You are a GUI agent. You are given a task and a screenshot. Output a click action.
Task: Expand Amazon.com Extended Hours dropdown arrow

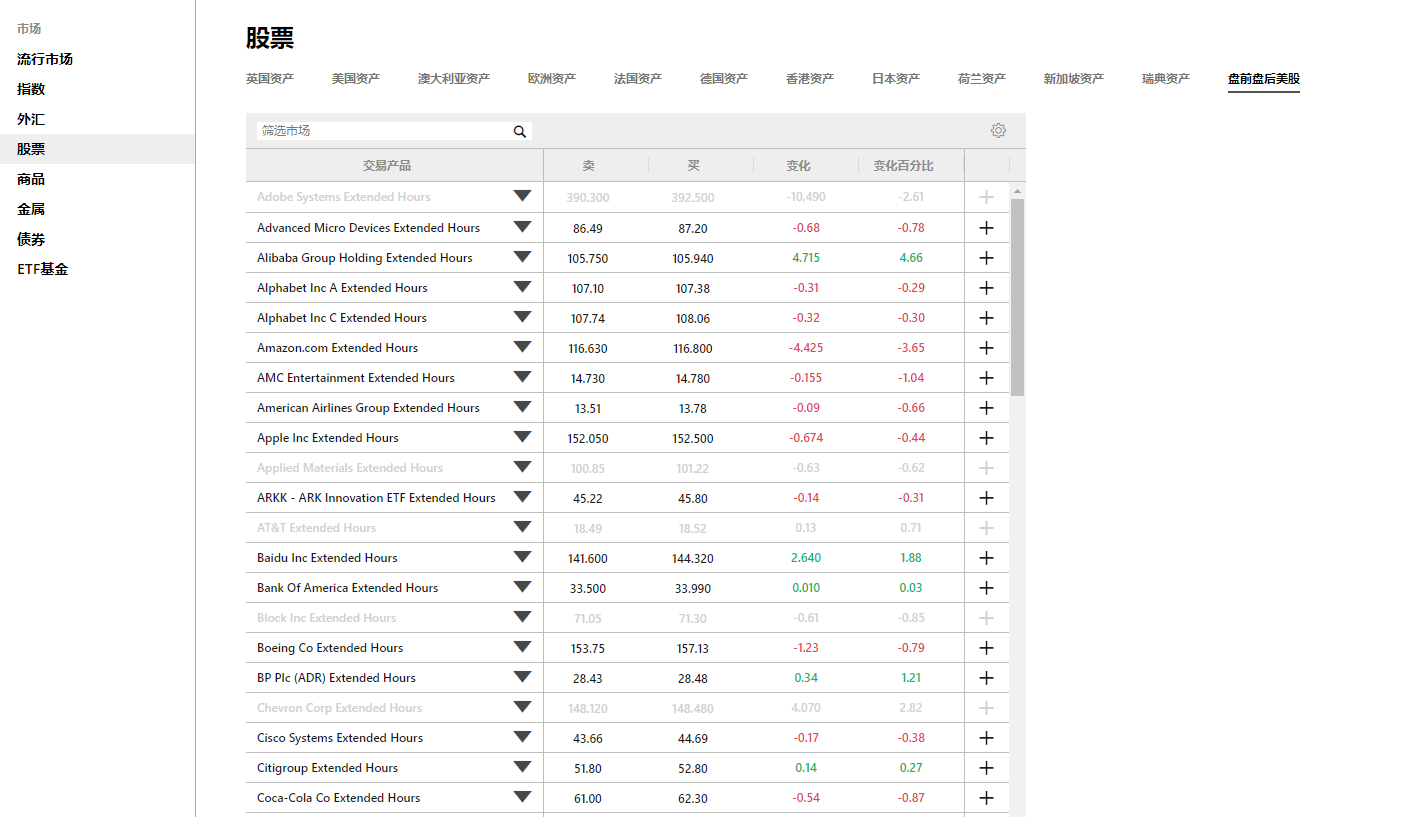[x=522, y=347]
